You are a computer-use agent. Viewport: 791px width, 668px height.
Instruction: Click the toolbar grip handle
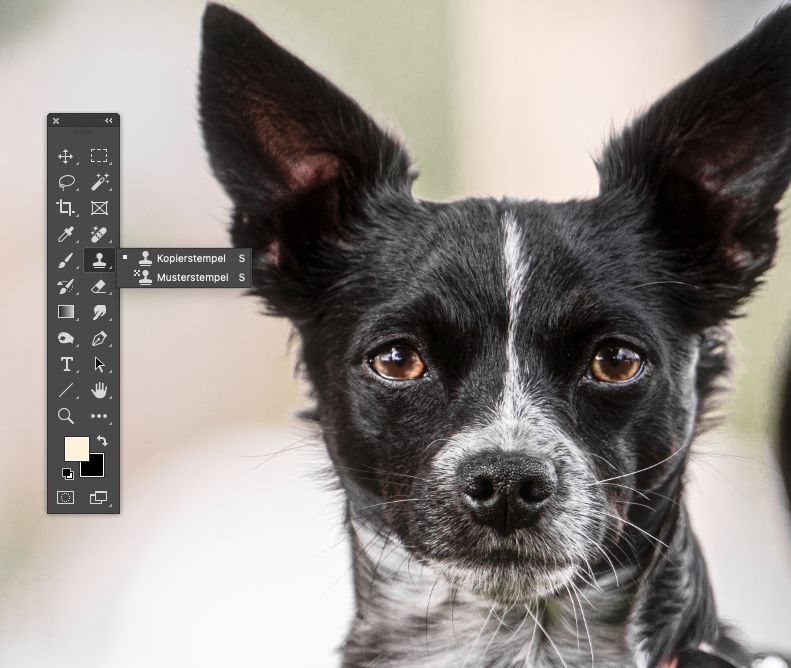(83, 132)
